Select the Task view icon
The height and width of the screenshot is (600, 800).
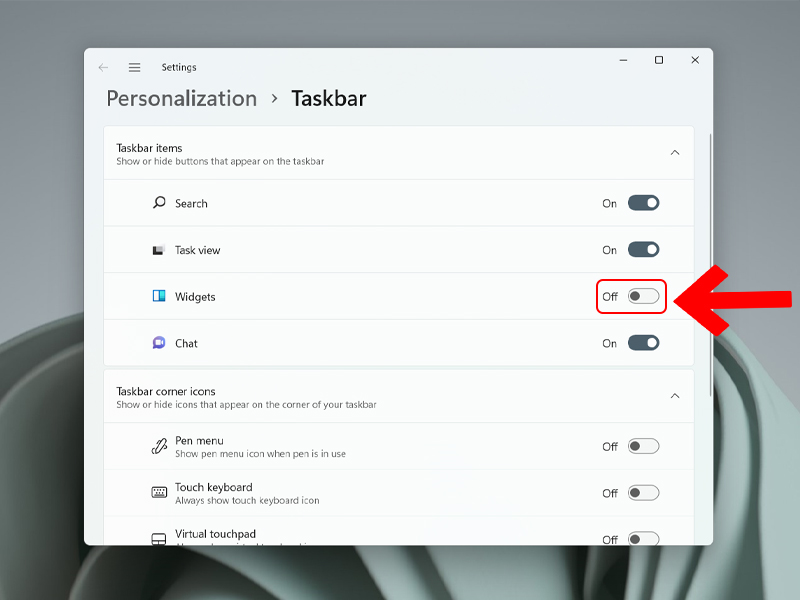click(159, 250)
